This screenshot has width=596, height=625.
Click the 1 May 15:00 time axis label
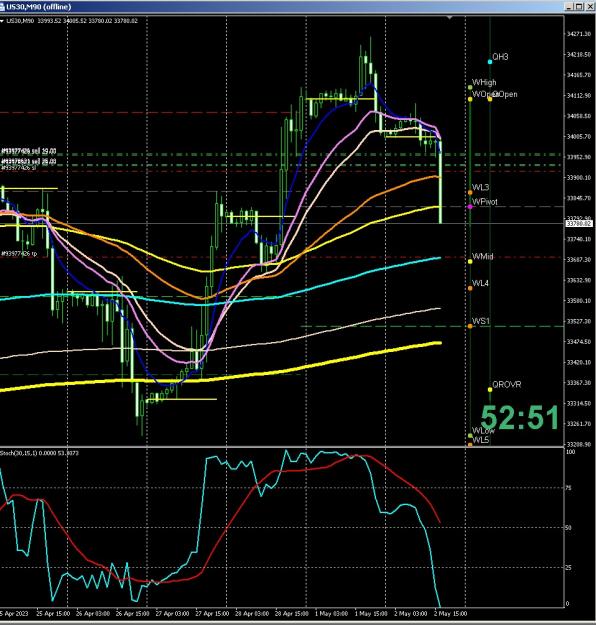coord(371,613)
